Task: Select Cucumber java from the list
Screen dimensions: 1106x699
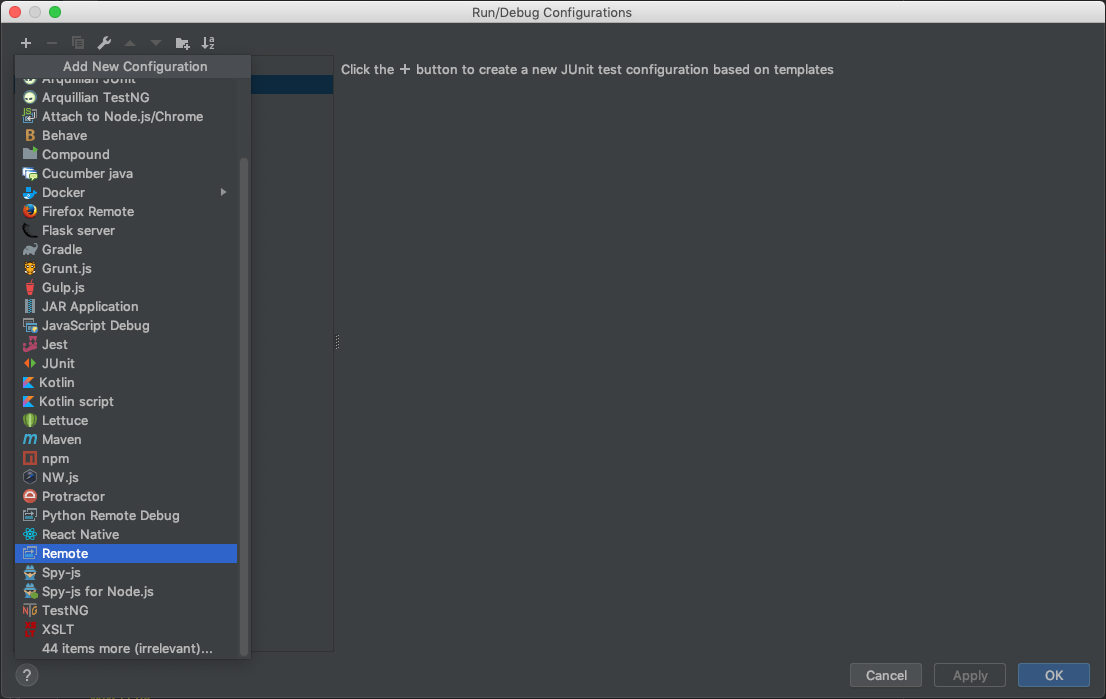Action: (x=126, y=174)
